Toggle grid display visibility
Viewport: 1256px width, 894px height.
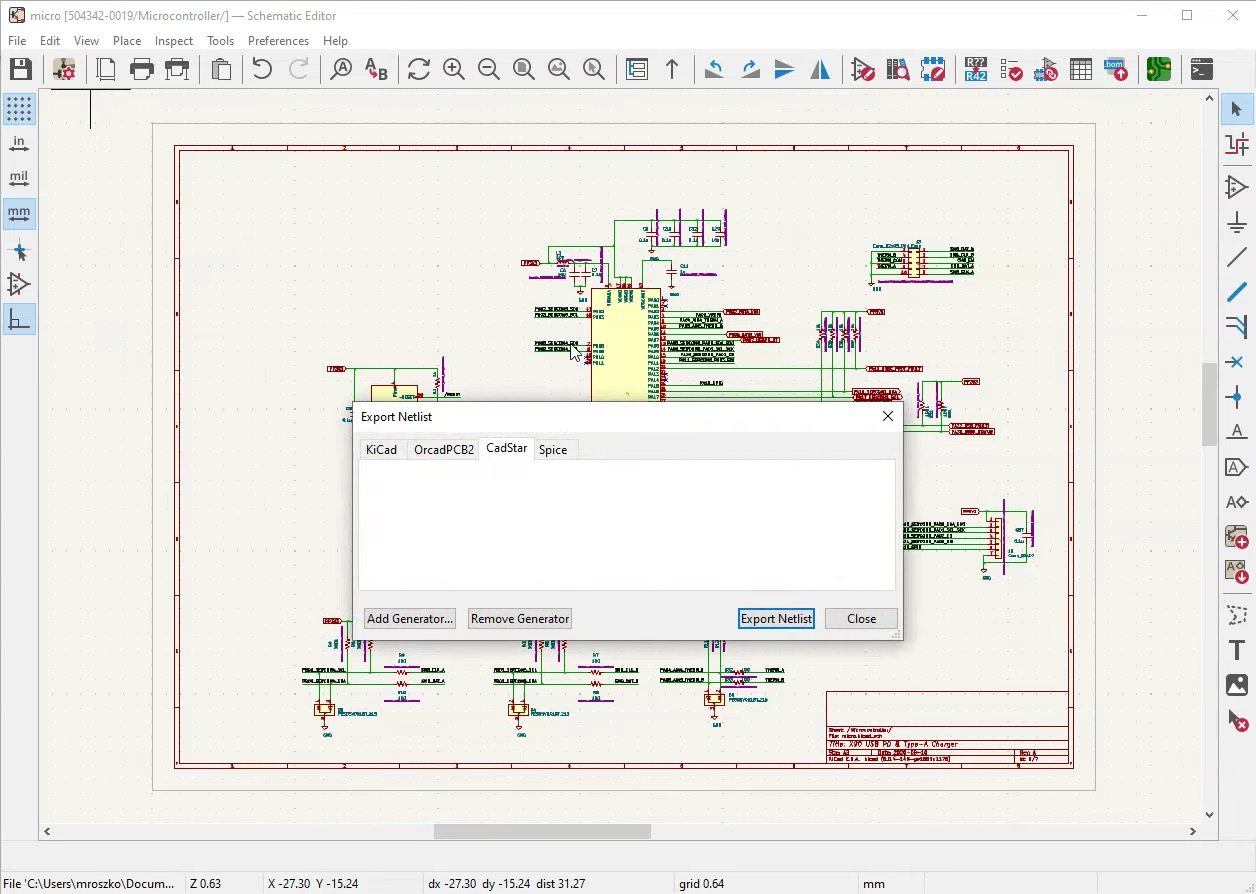click(19, 109)
